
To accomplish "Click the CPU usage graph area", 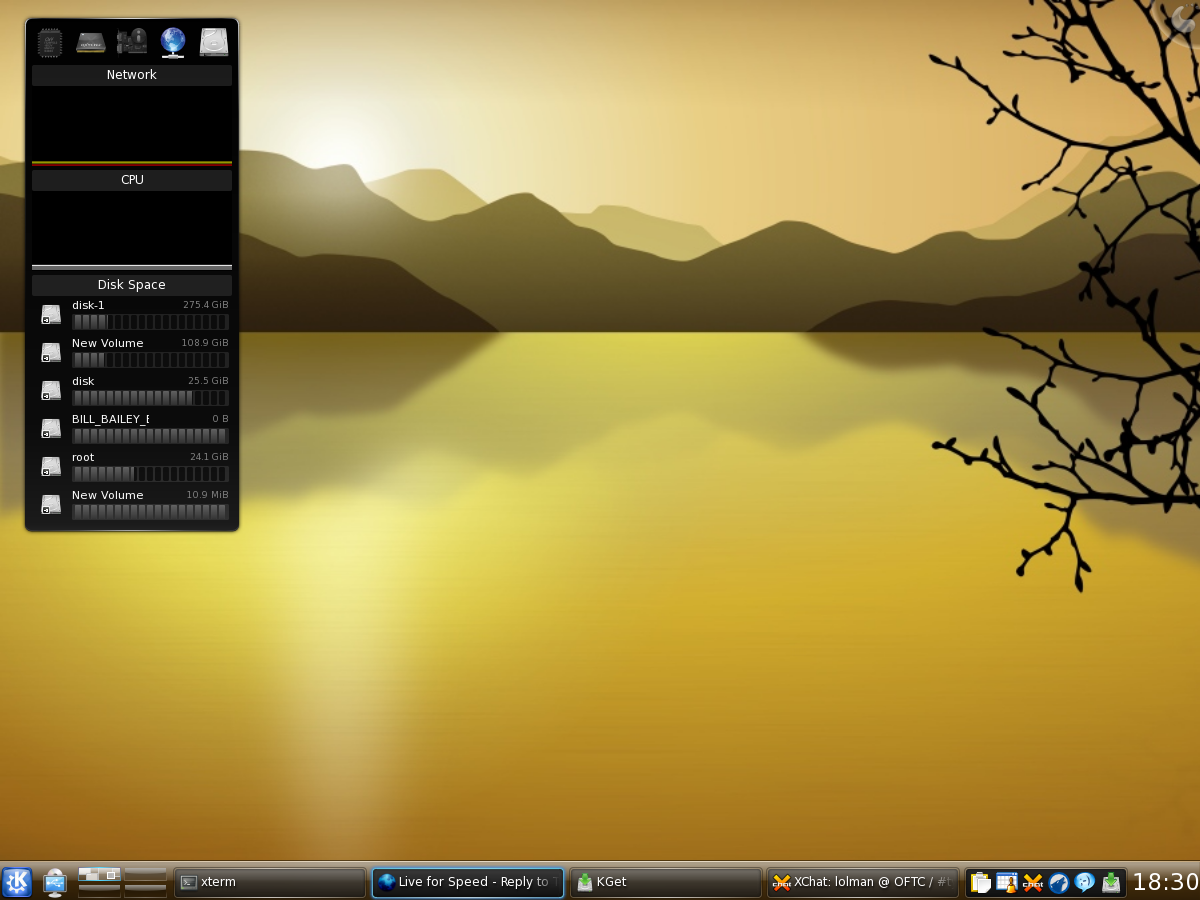I will click(x=132, y=231).
